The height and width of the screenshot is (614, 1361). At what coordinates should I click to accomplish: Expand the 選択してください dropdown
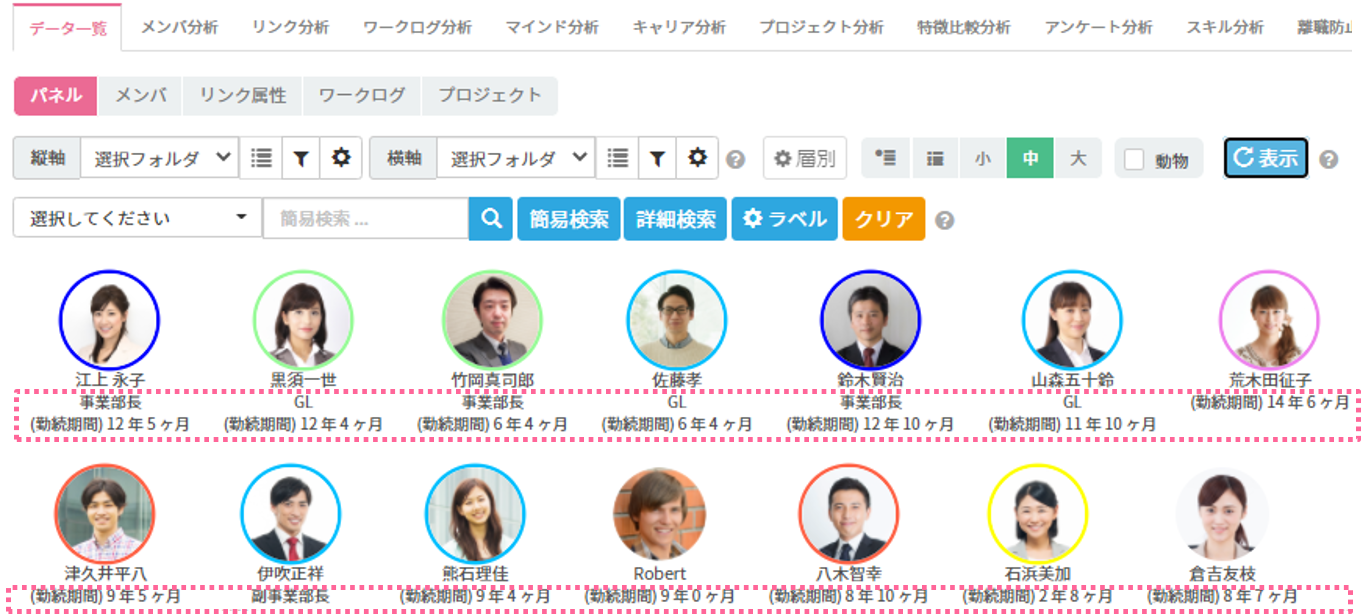[x=137, y=219]
